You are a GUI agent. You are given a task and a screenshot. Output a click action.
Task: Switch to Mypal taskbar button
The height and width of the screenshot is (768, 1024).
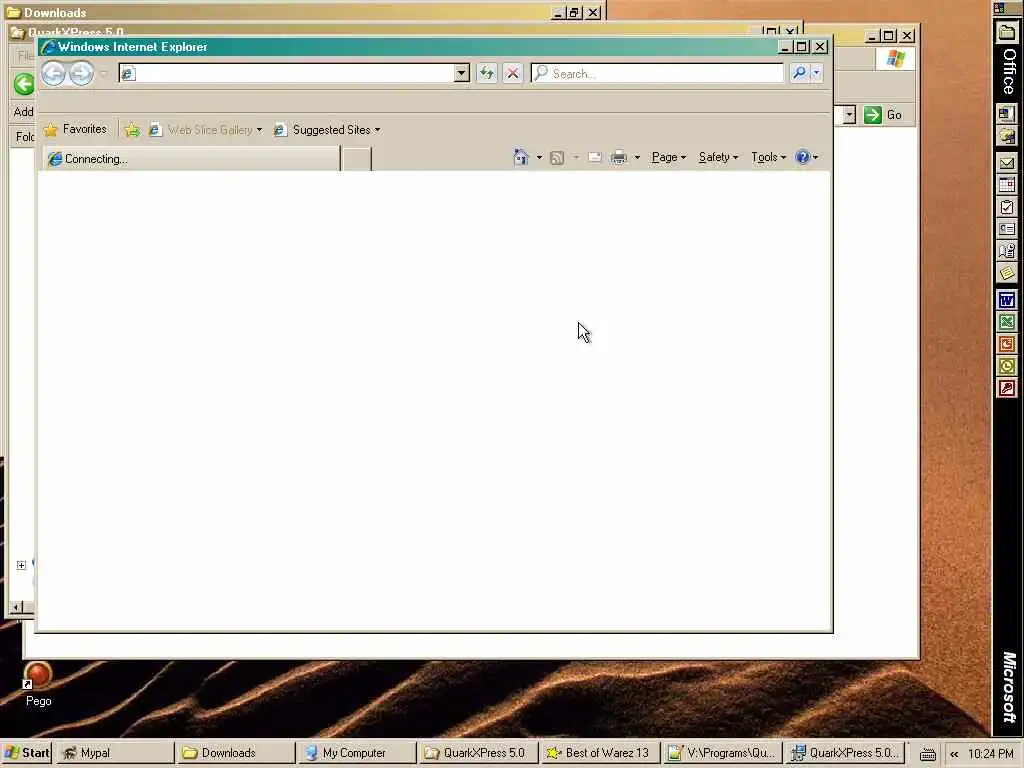pos(114,753)
